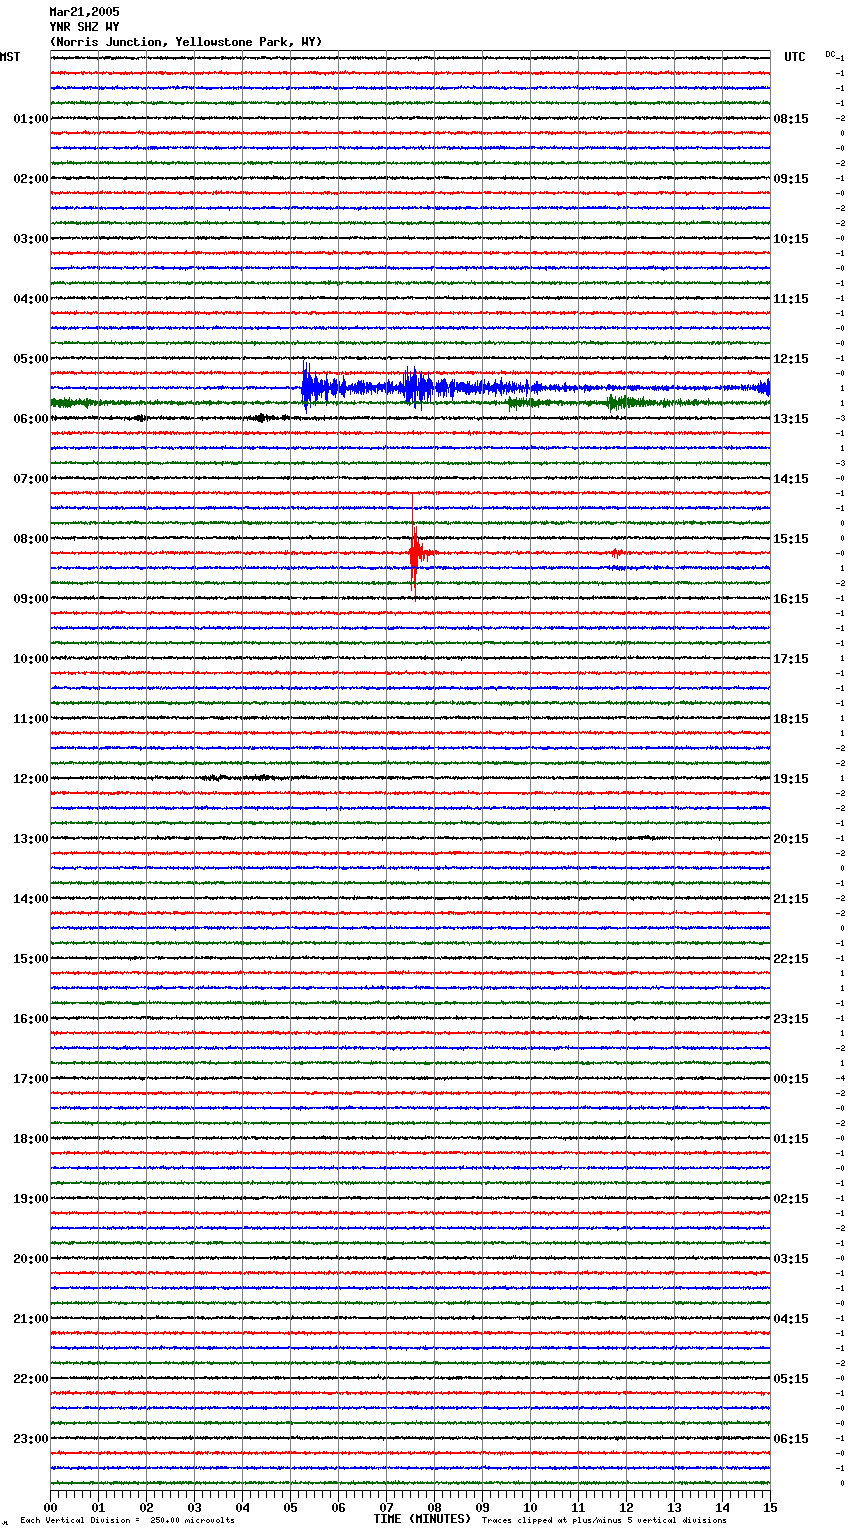Select the 22:00 MST time label

(x=31, y=1379)
